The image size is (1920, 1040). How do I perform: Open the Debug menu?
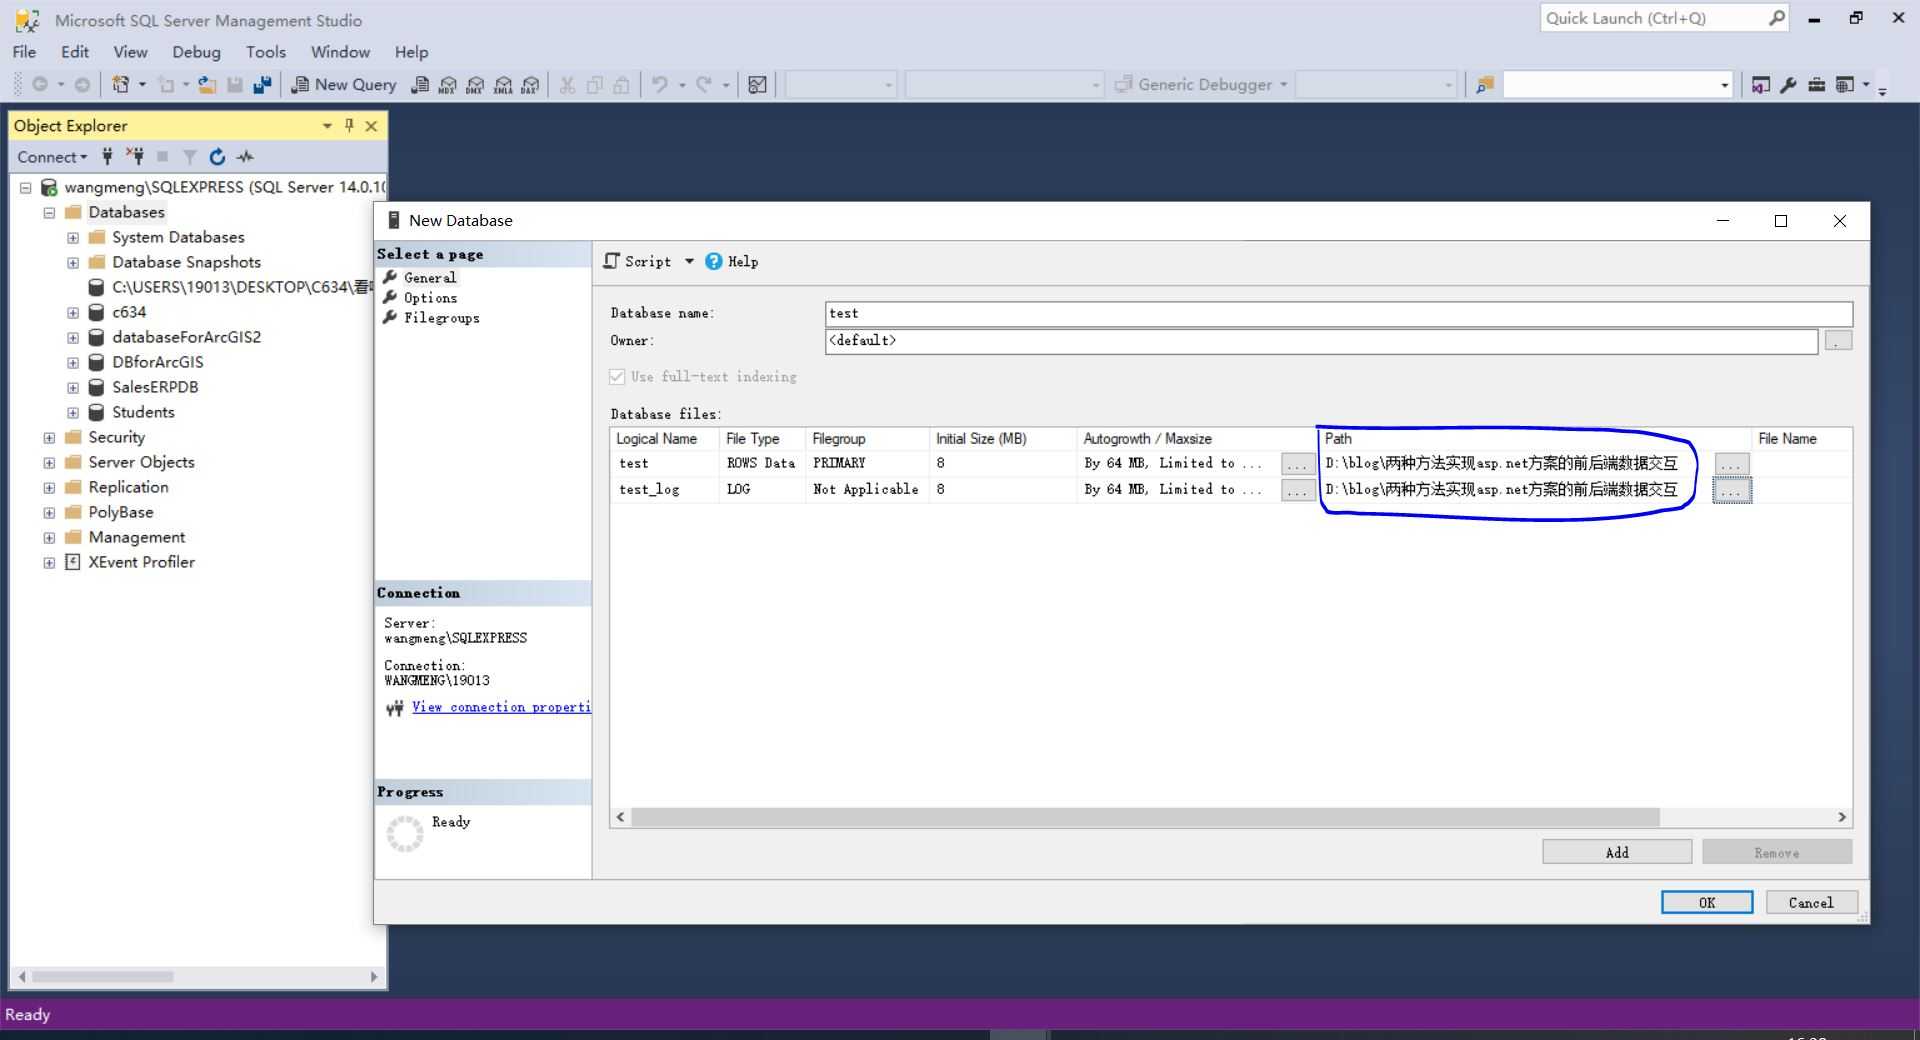tap(196, 52)
